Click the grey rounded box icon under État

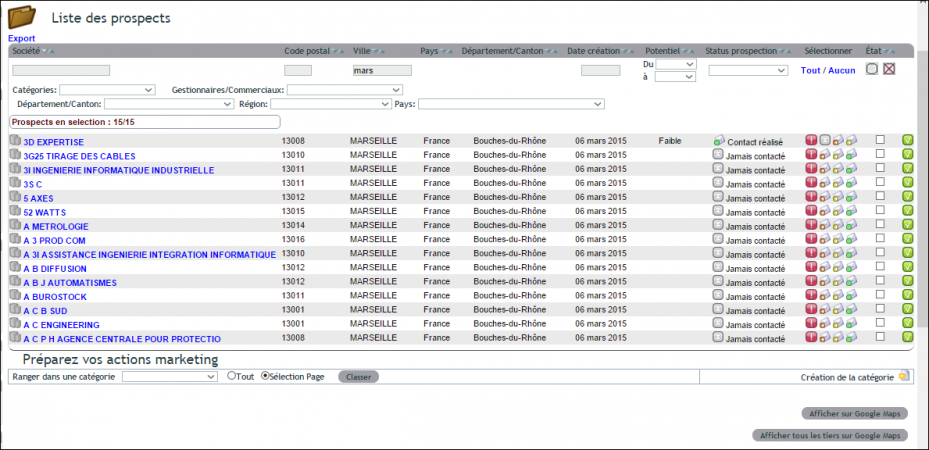tap(872, 69)
